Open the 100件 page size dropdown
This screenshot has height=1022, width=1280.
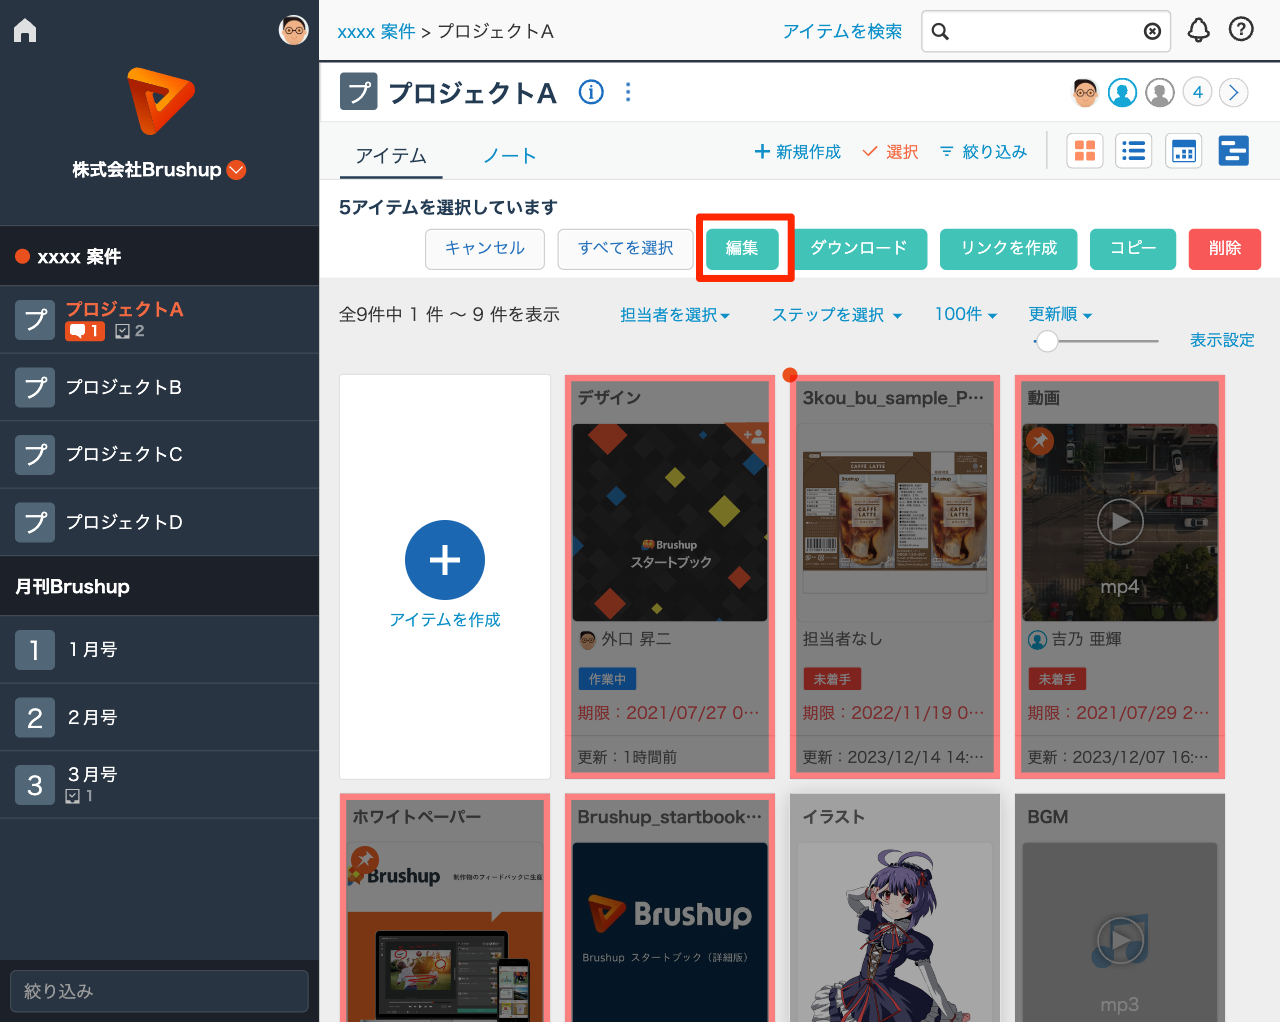pos(966,315)
